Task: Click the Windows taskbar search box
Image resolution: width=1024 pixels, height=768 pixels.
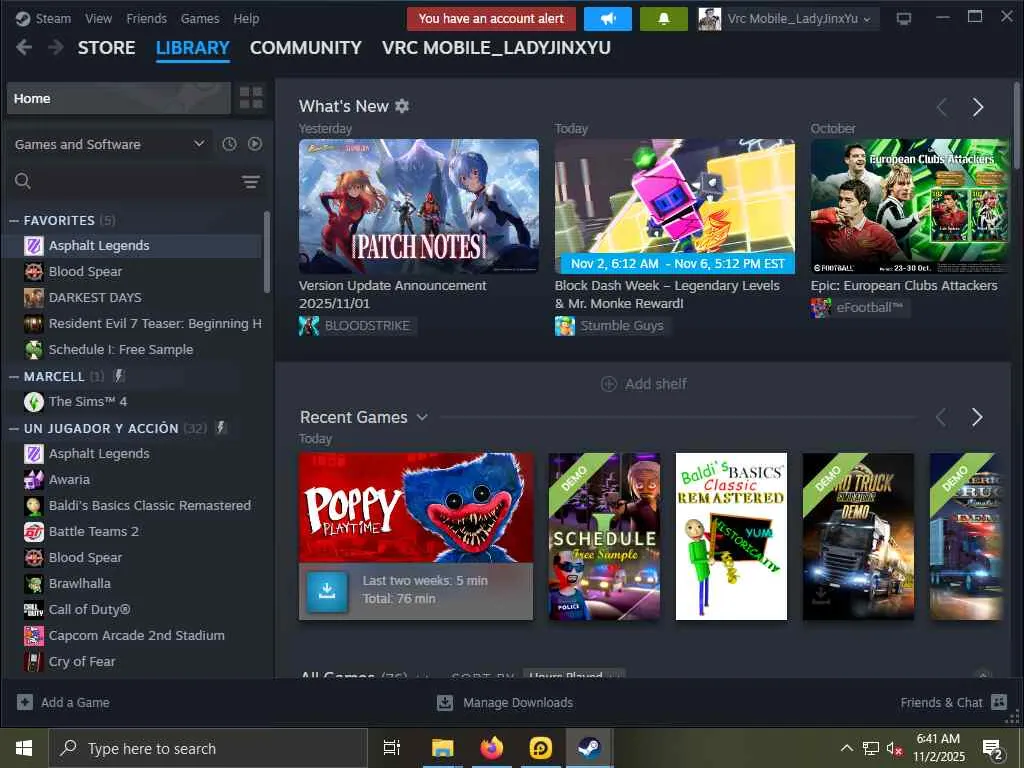Action: click(x=208, y=748)
